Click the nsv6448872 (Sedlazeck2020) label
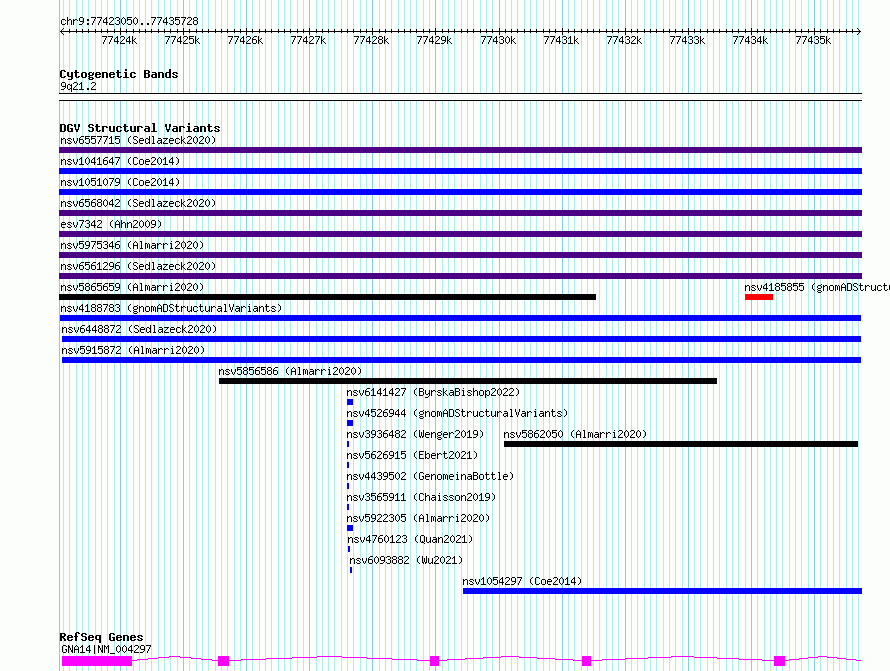The width and height of the screenshot is (890, 671). (139, 329)
